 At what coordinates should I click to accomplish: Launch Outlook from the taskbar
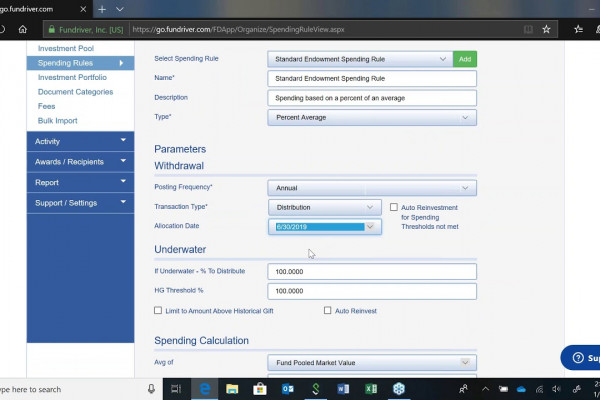click(287, 389)
